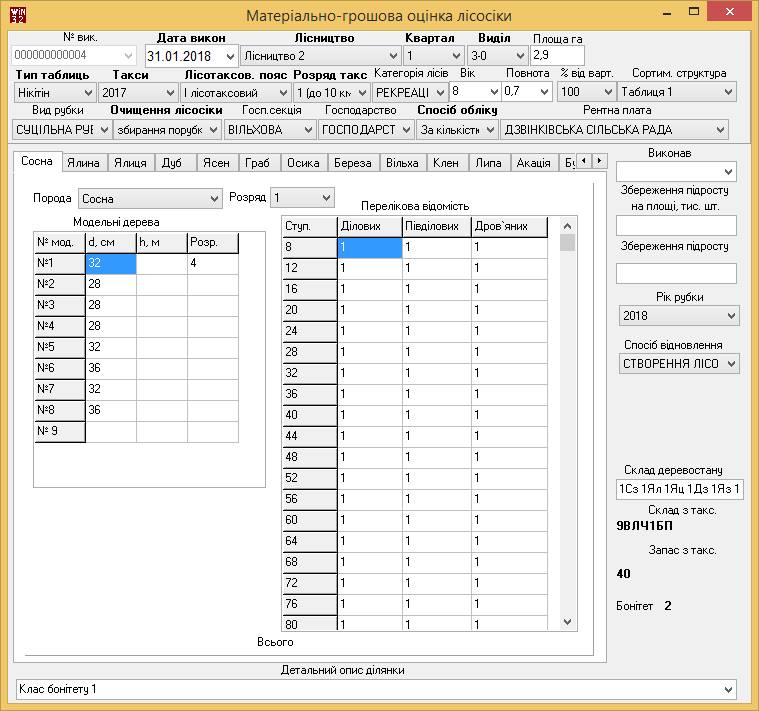Switch to the Липа tab
The width and height of the screenshot is (759, 711).
tap(488, 163)
